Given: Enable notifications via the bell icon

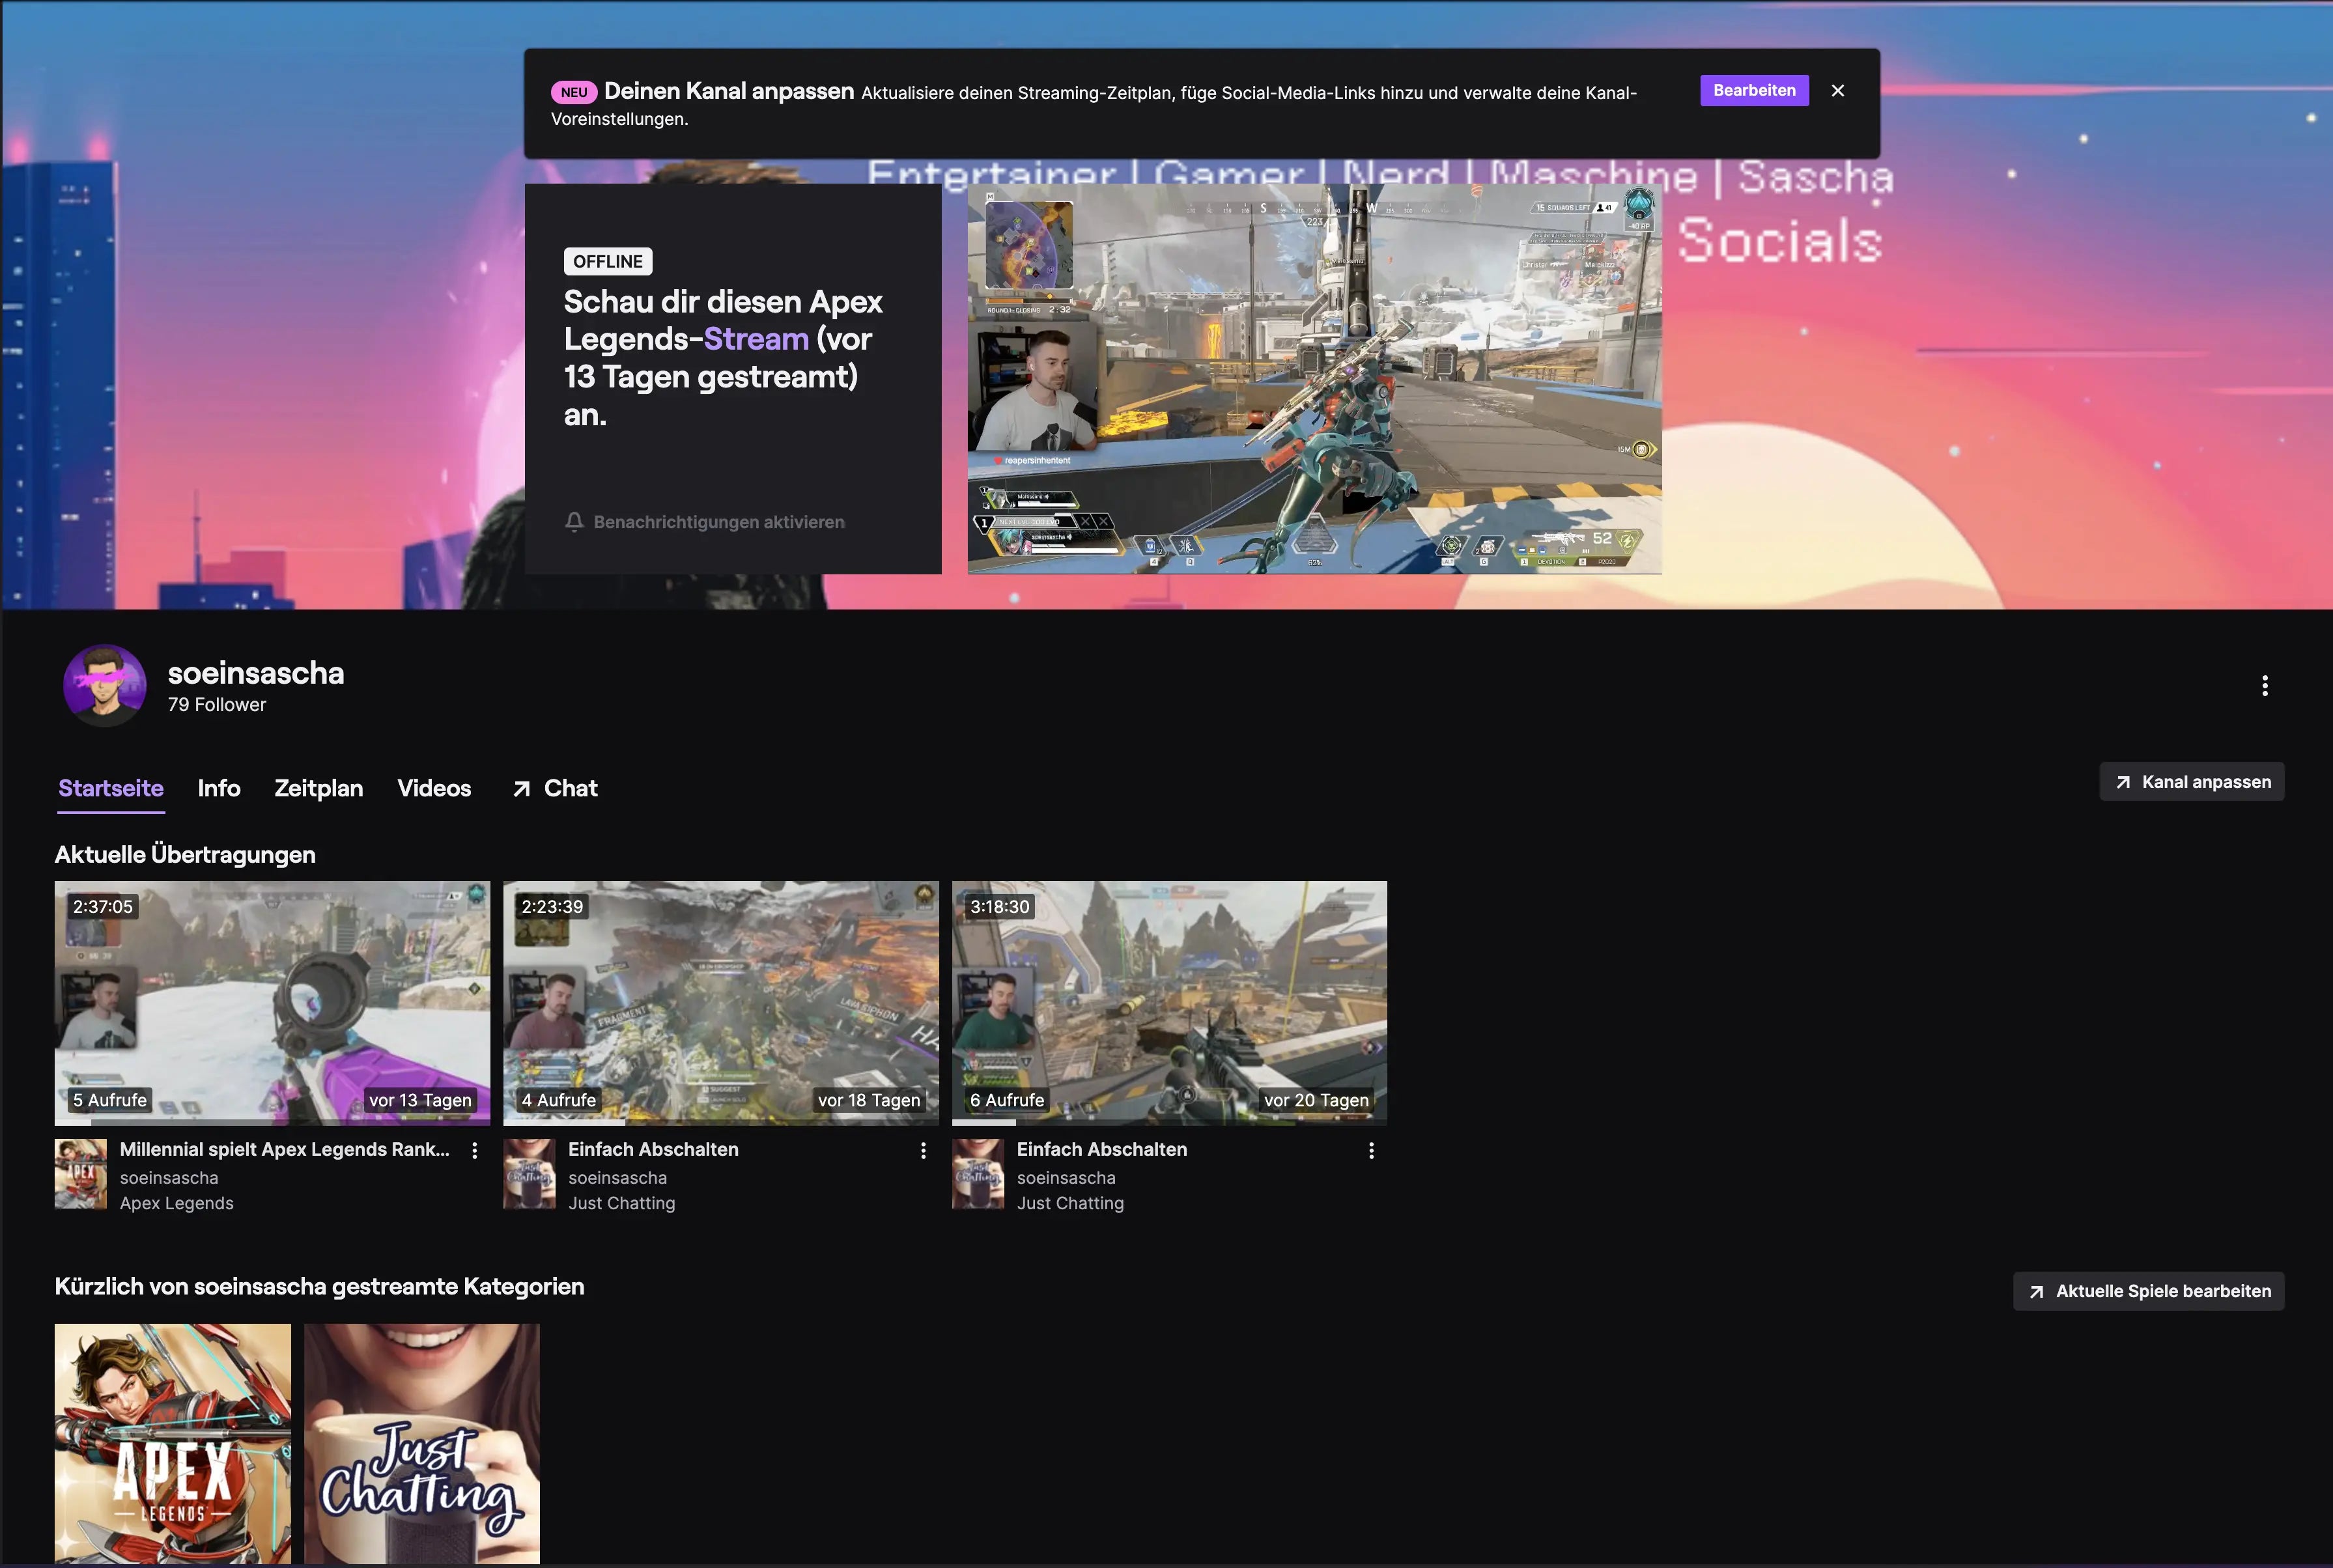Looking at the screenshot, I should tap(574, 522).
